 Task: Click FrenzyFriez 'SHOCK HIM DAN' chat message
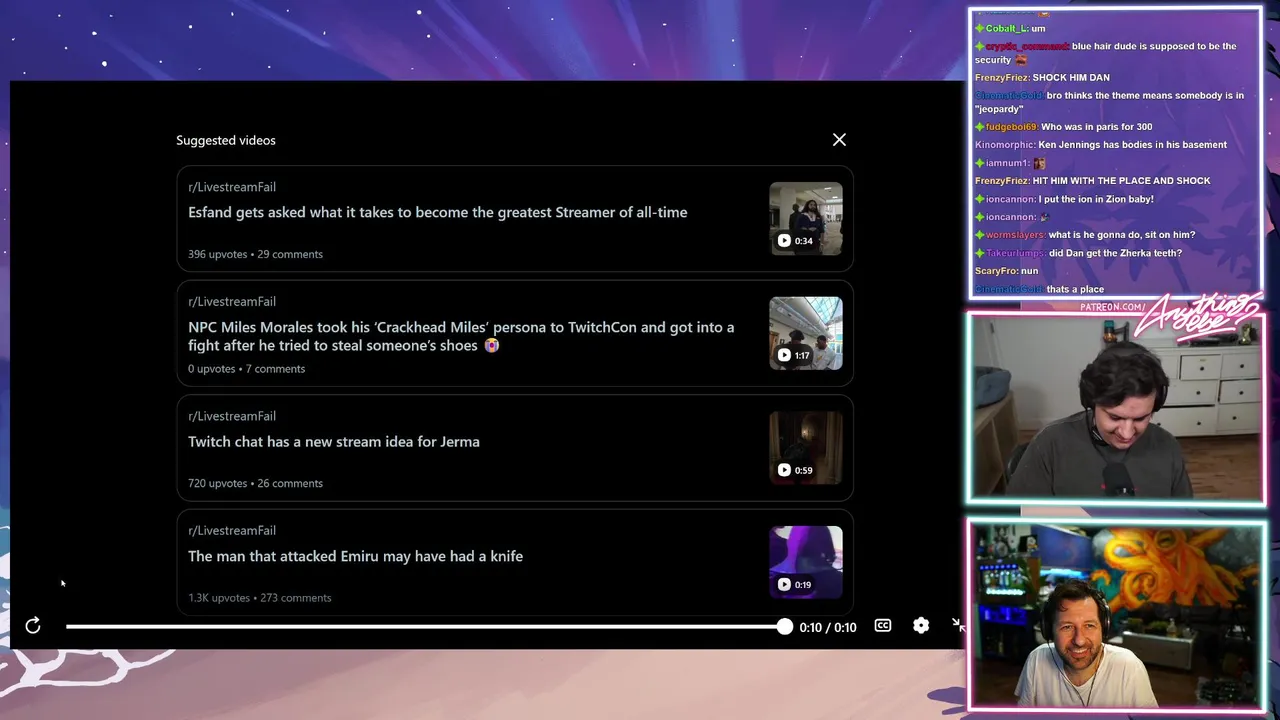point(1042,77)
